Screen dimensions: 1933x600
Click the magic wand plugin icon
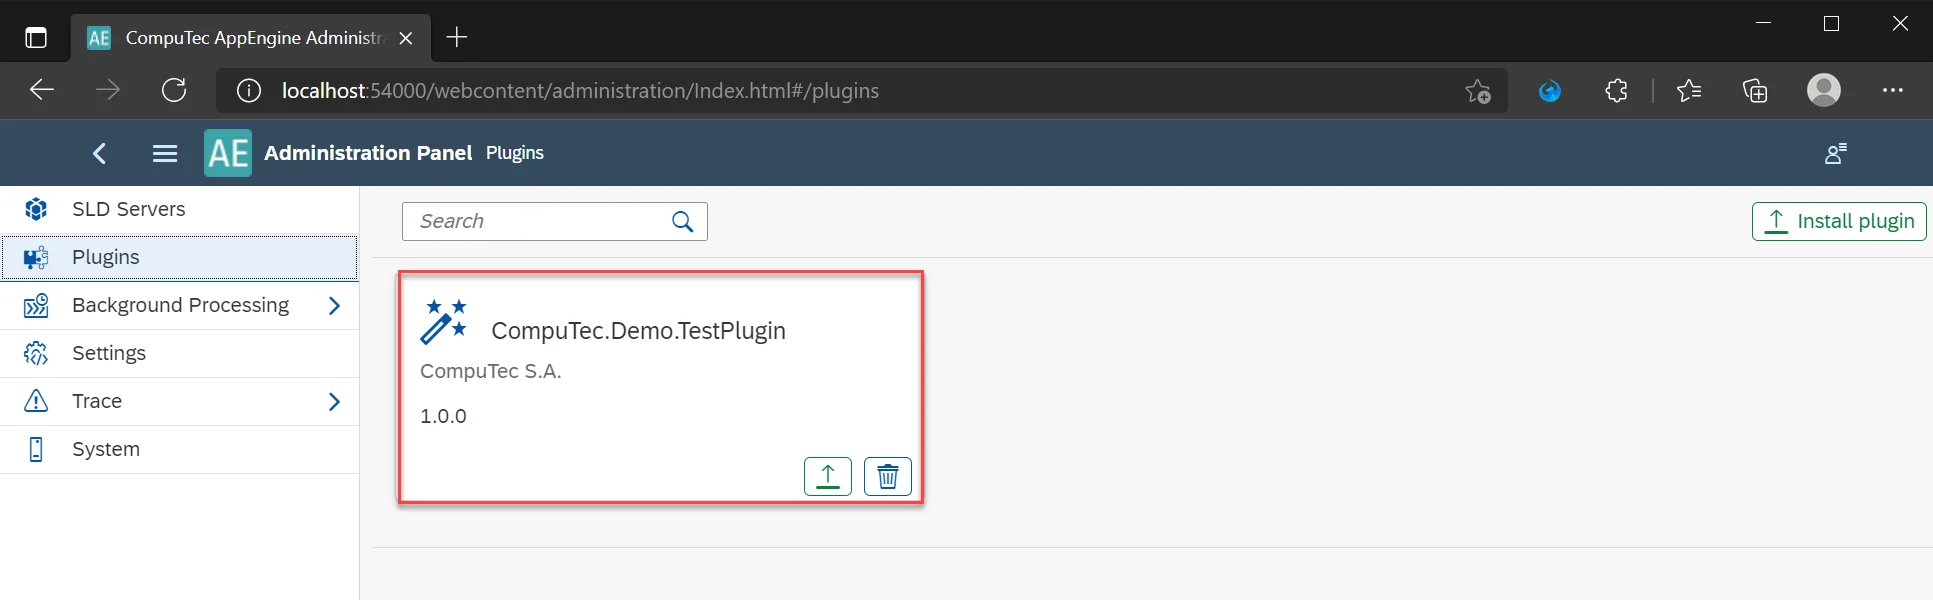click(444, 321)
